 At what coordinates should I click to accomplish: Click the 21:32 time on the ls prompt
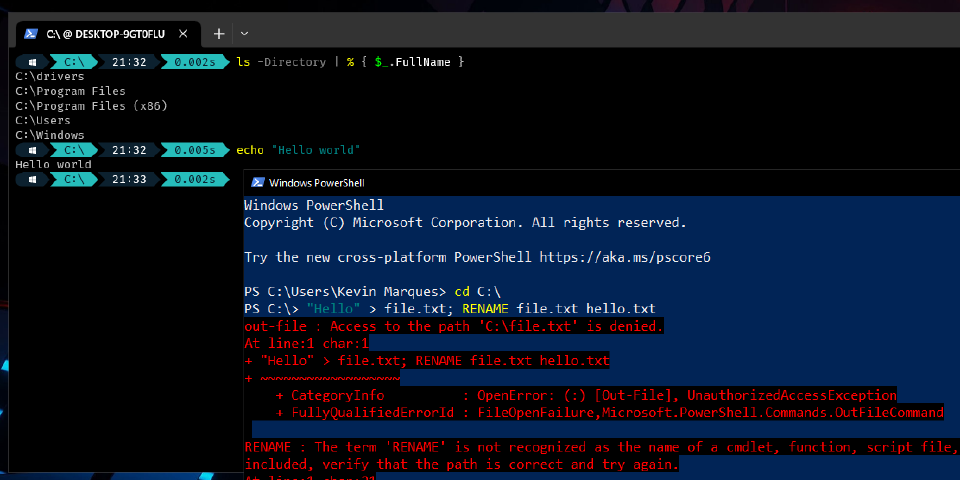pyautogui.click(x=129, y=62)
